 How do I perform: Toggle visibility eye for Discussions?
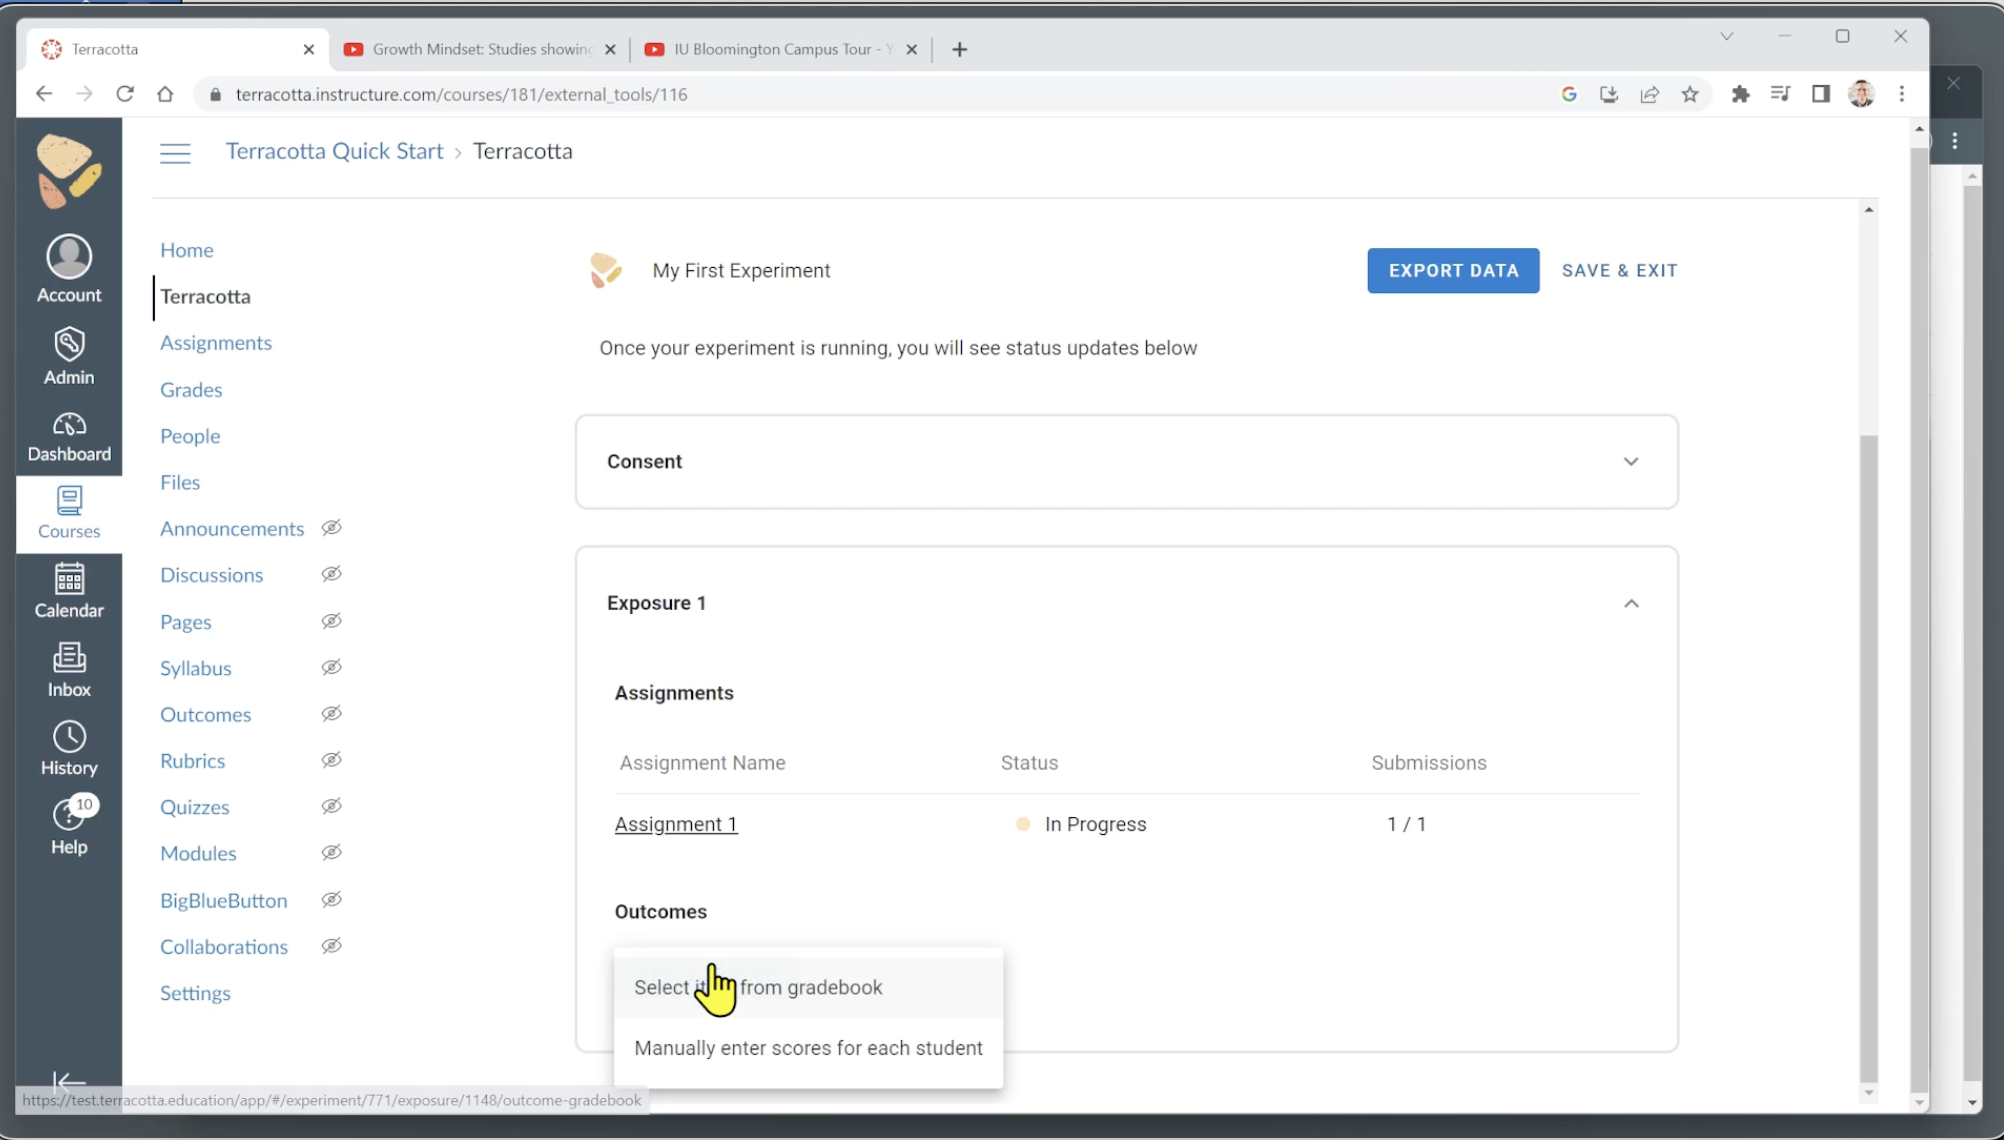coord(332,574)
